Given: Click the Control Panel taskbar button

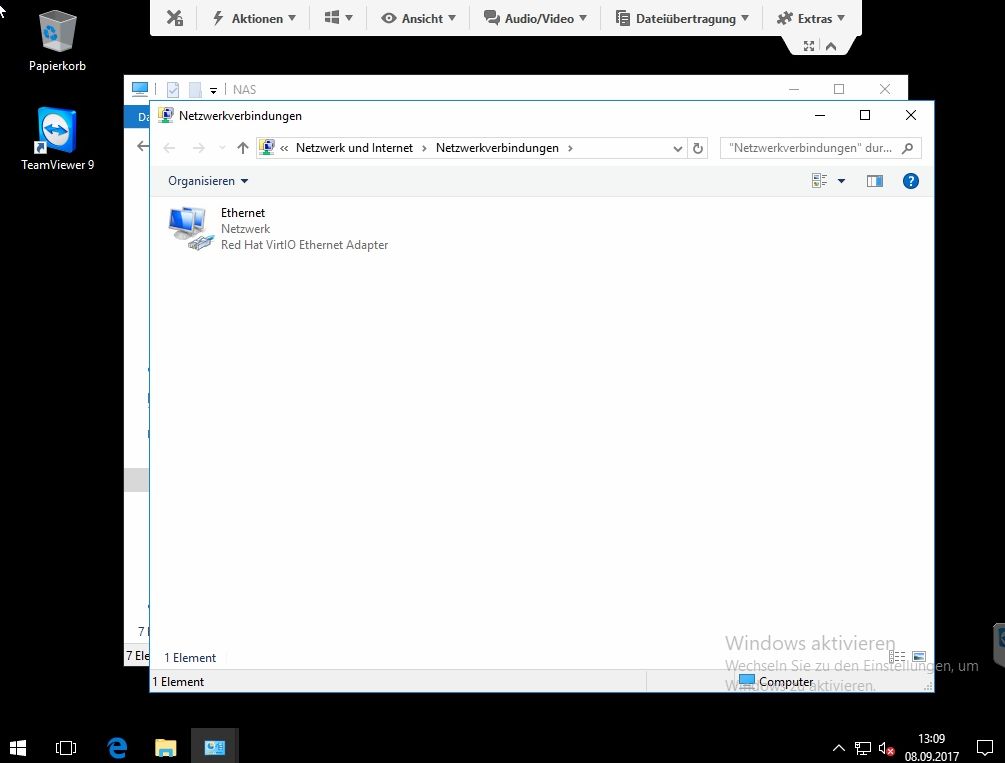Looking at the screenshot, I should [x=215, y=747].
